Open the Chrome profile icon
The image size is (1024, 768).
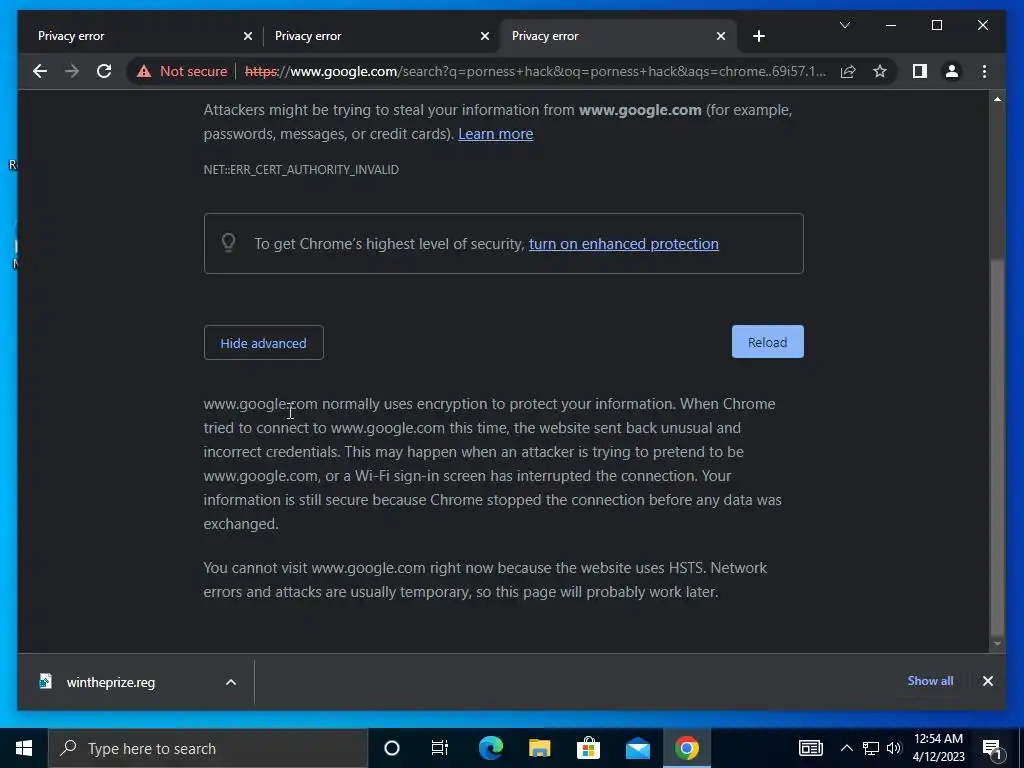click(952, 71)
